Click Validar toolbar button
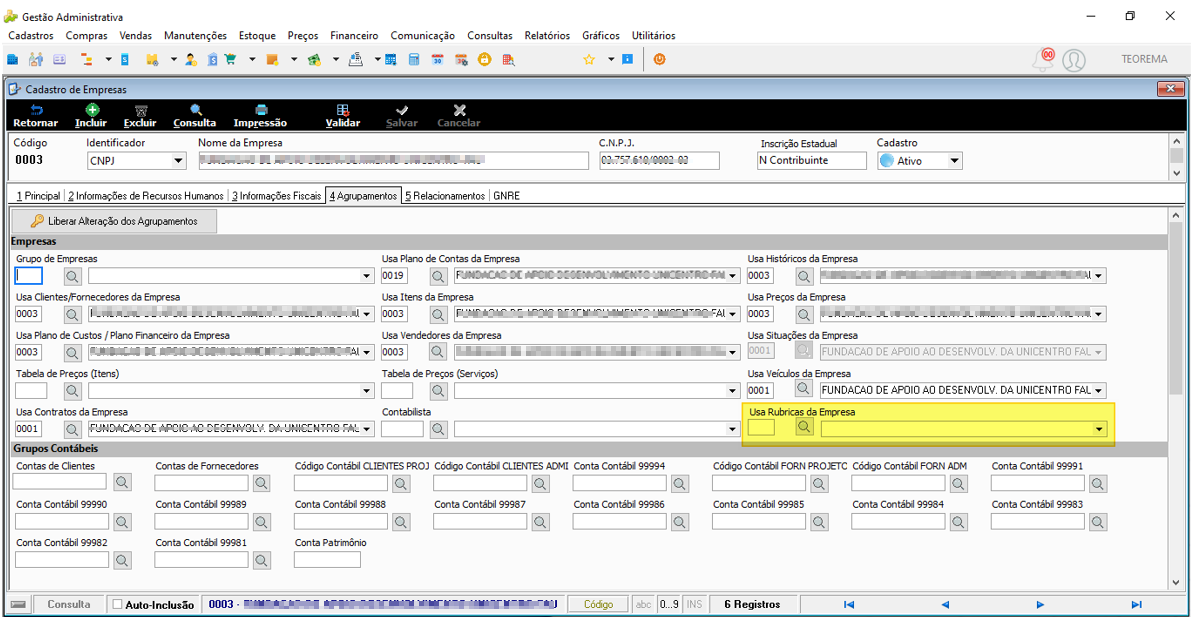The height and width of the screenshot is (617, 1191). (343, 115)
